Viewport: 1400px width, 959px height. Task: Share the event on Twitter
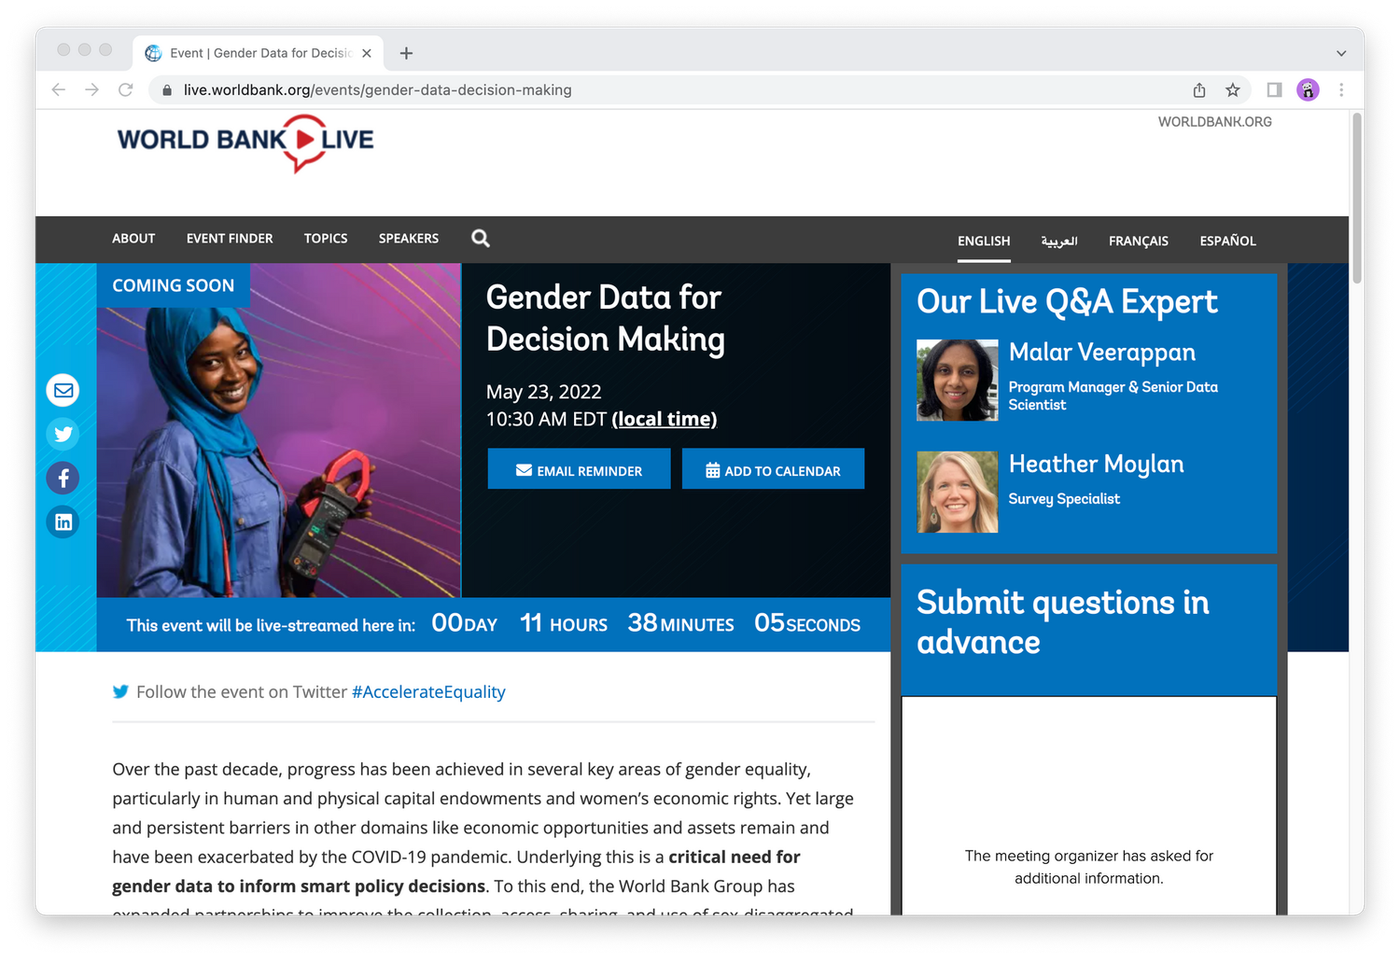[x=63, y=434]
